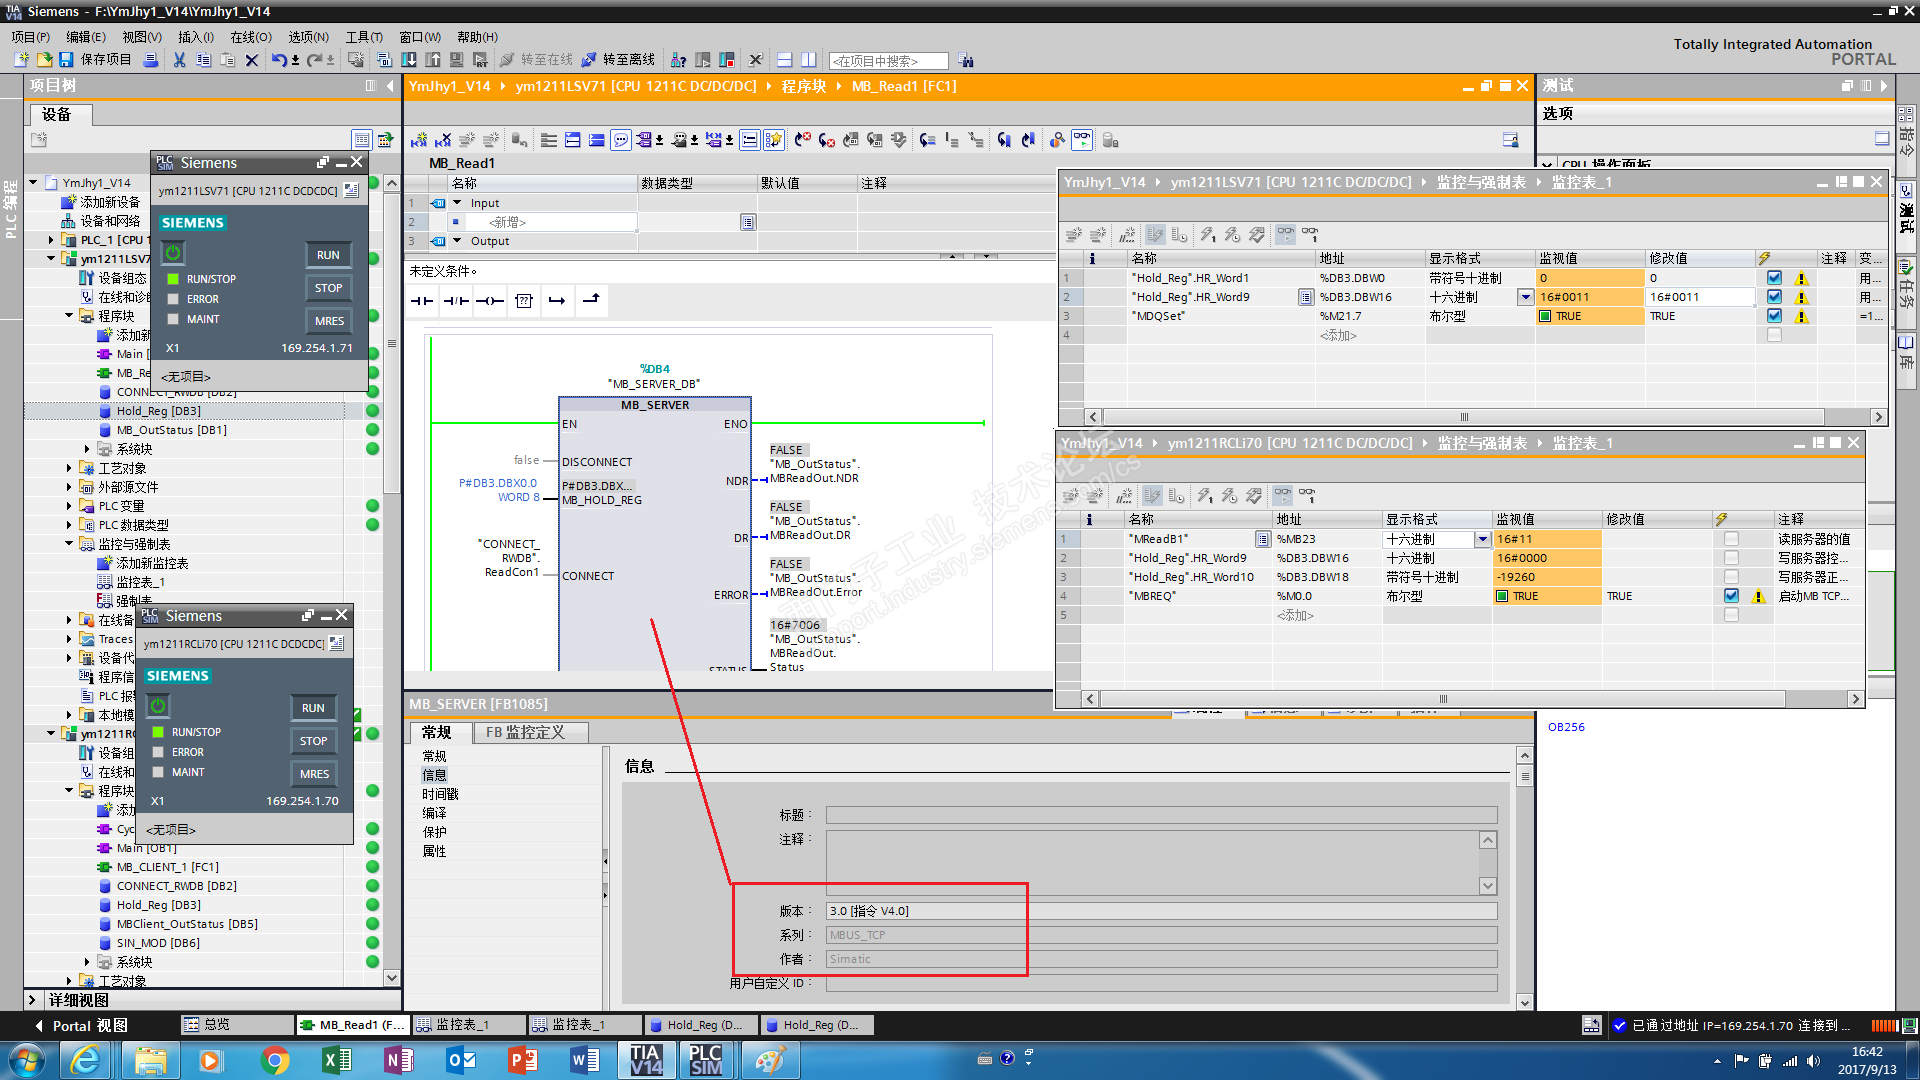The height and width of the screenshot is (1080, 1920).
Task: Click the cut scissors toolbar icon
Action: [x=179, y=60]
